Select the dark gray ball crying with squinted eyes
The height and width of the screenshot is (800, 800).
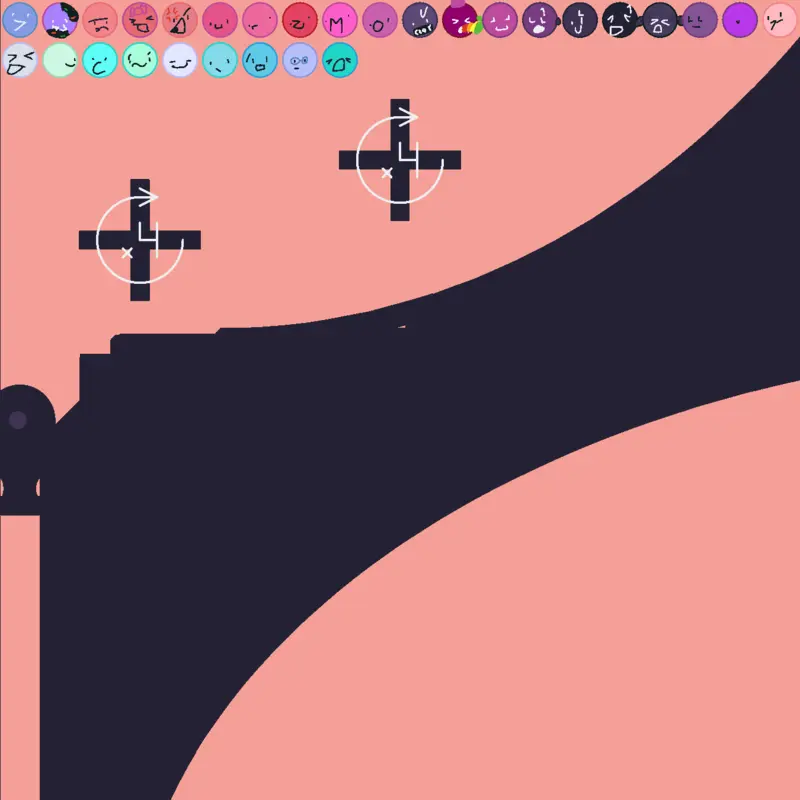(x=660, y=20)
